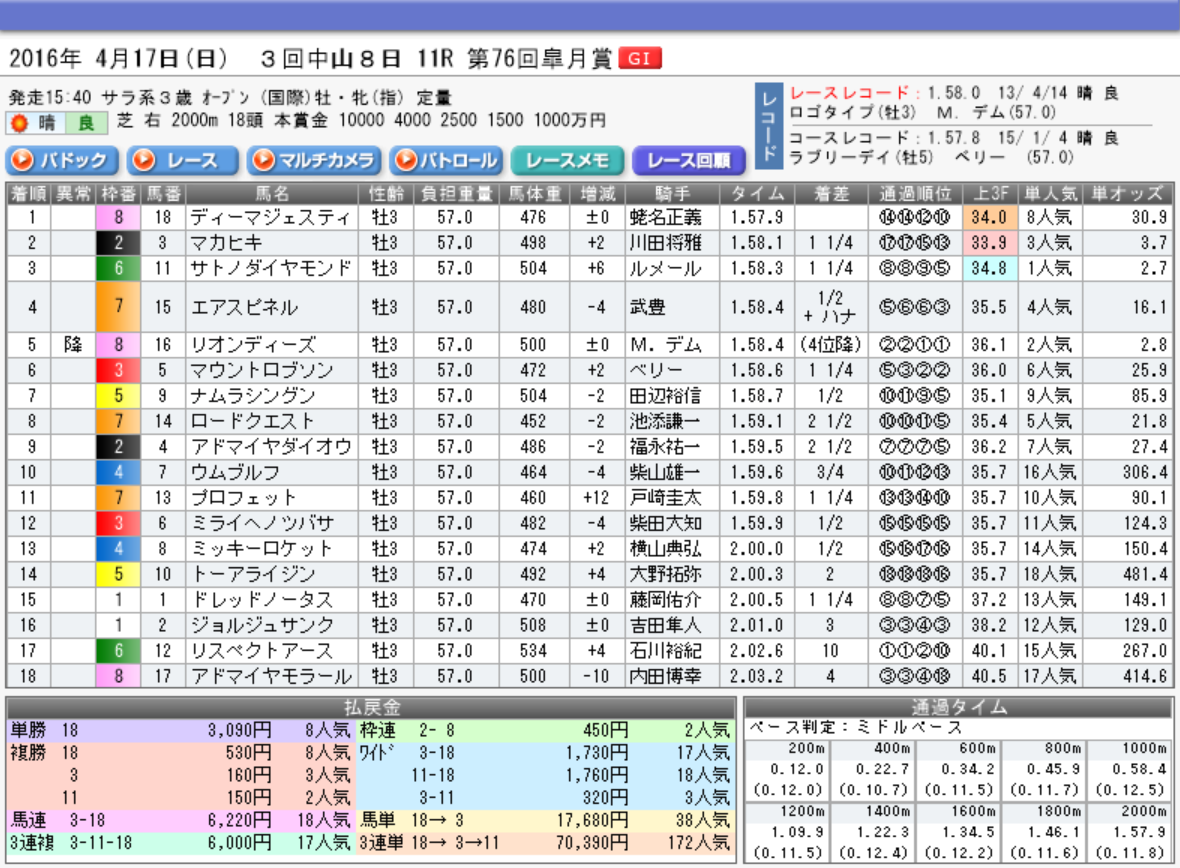The width and height of the screenshot is (1180, 868).
Task: Click the GI grade badge
Action: click(640, 59)
